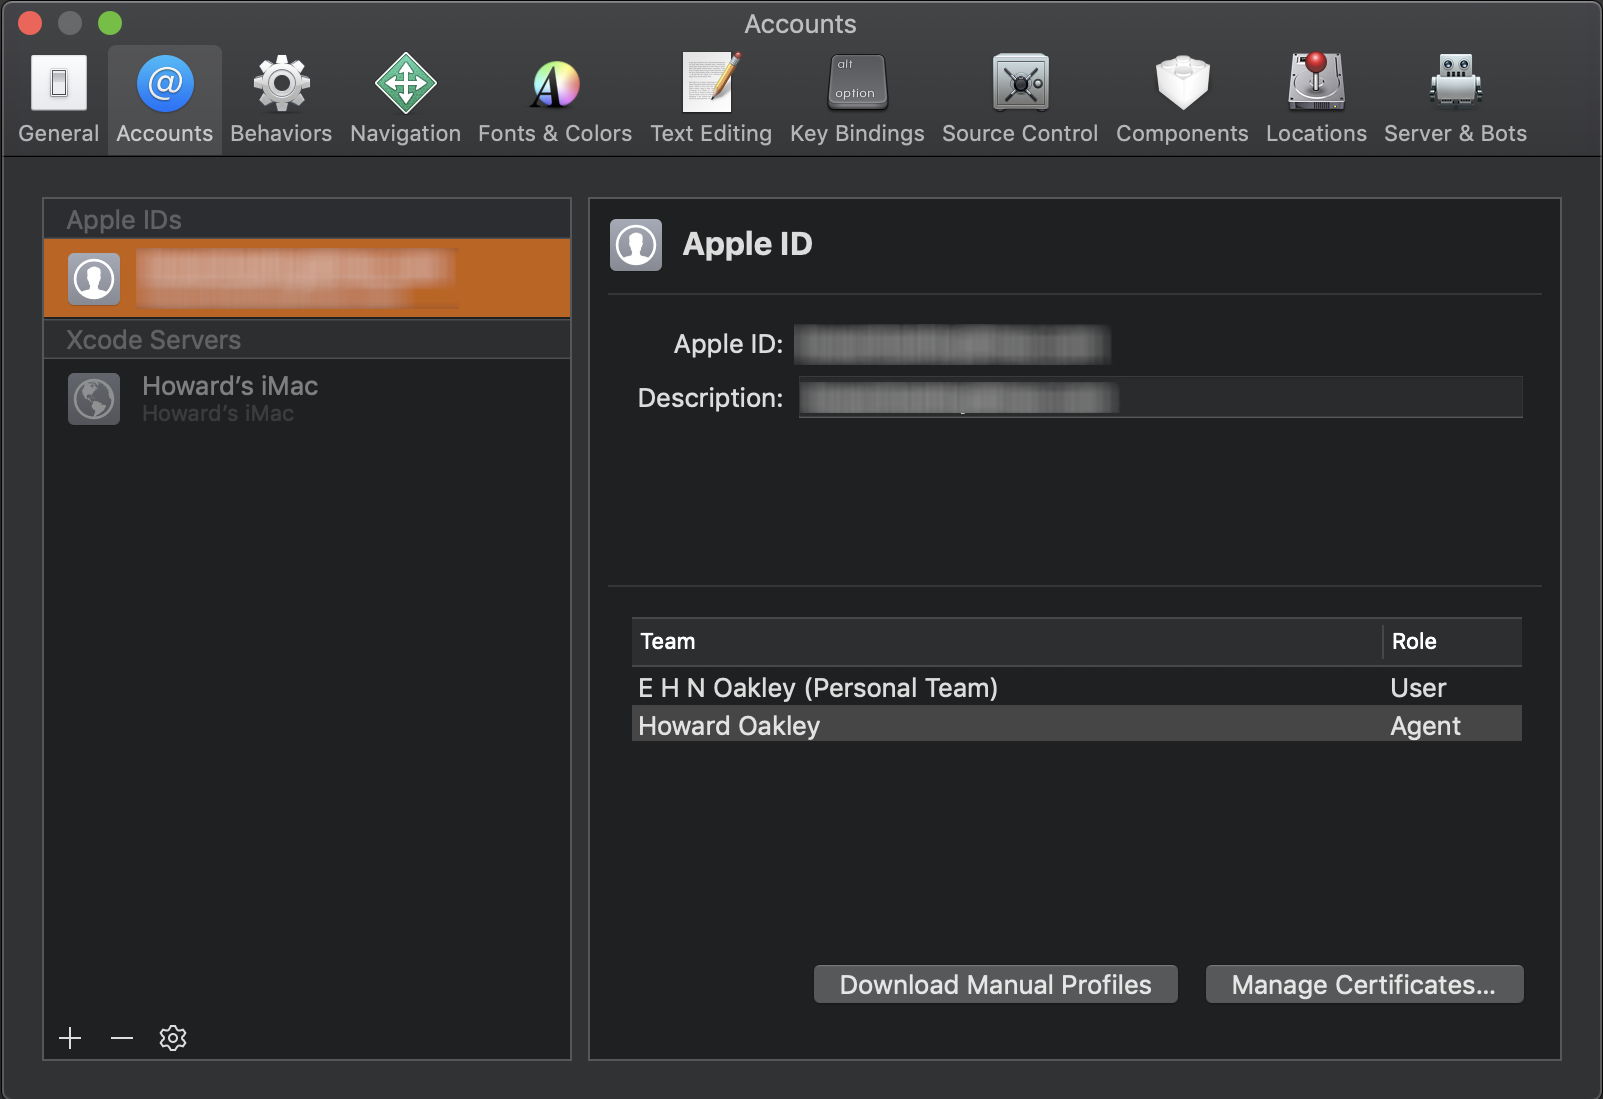This screenshot has height=1099, width=1603.
Task: Click the Description text field
Action: 1160,397
